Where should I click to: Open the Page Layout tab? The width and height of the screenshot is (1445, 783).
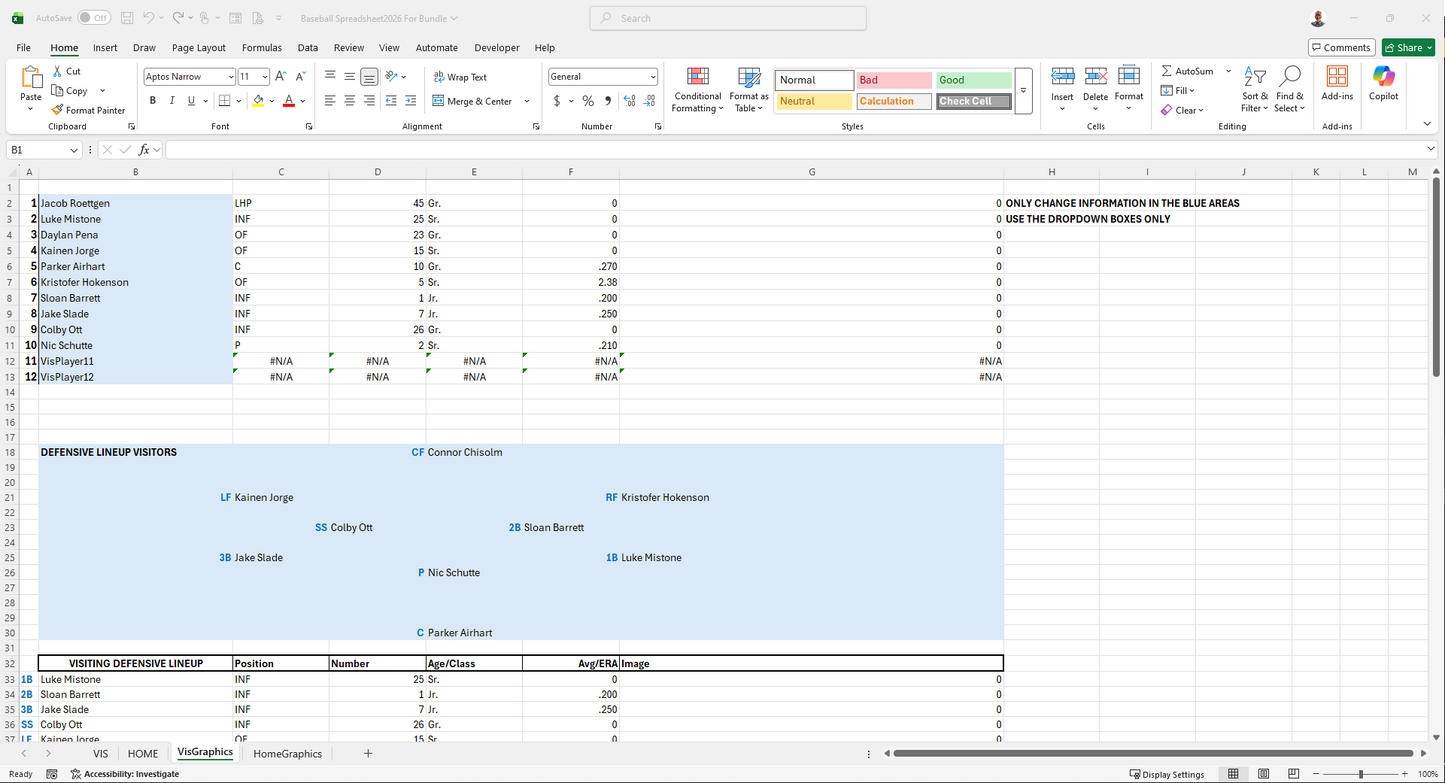click(x=199, y=47)
